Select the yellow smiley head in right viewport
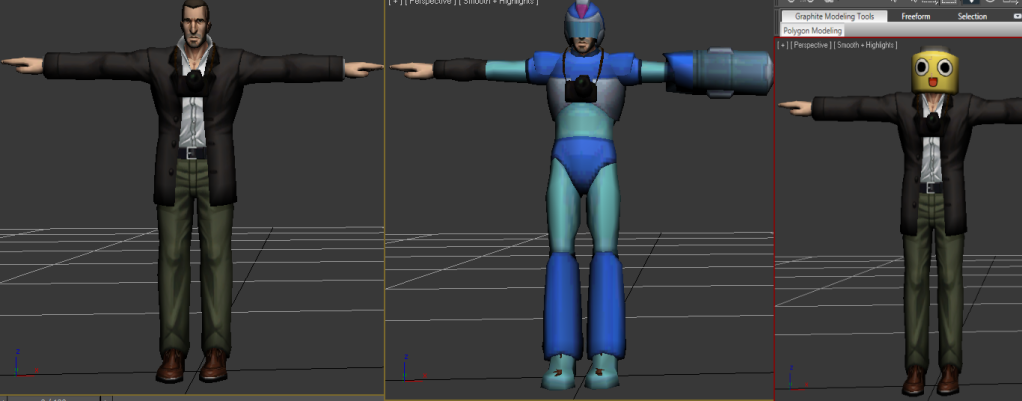The image size is (1022, 401). (x=933, y=71)
